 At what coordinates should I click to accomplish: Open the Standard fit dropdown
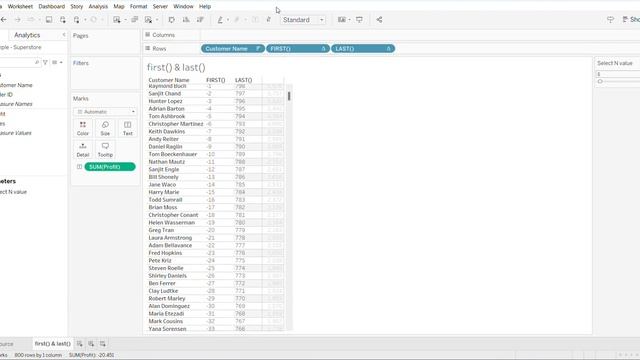(303, 20)
